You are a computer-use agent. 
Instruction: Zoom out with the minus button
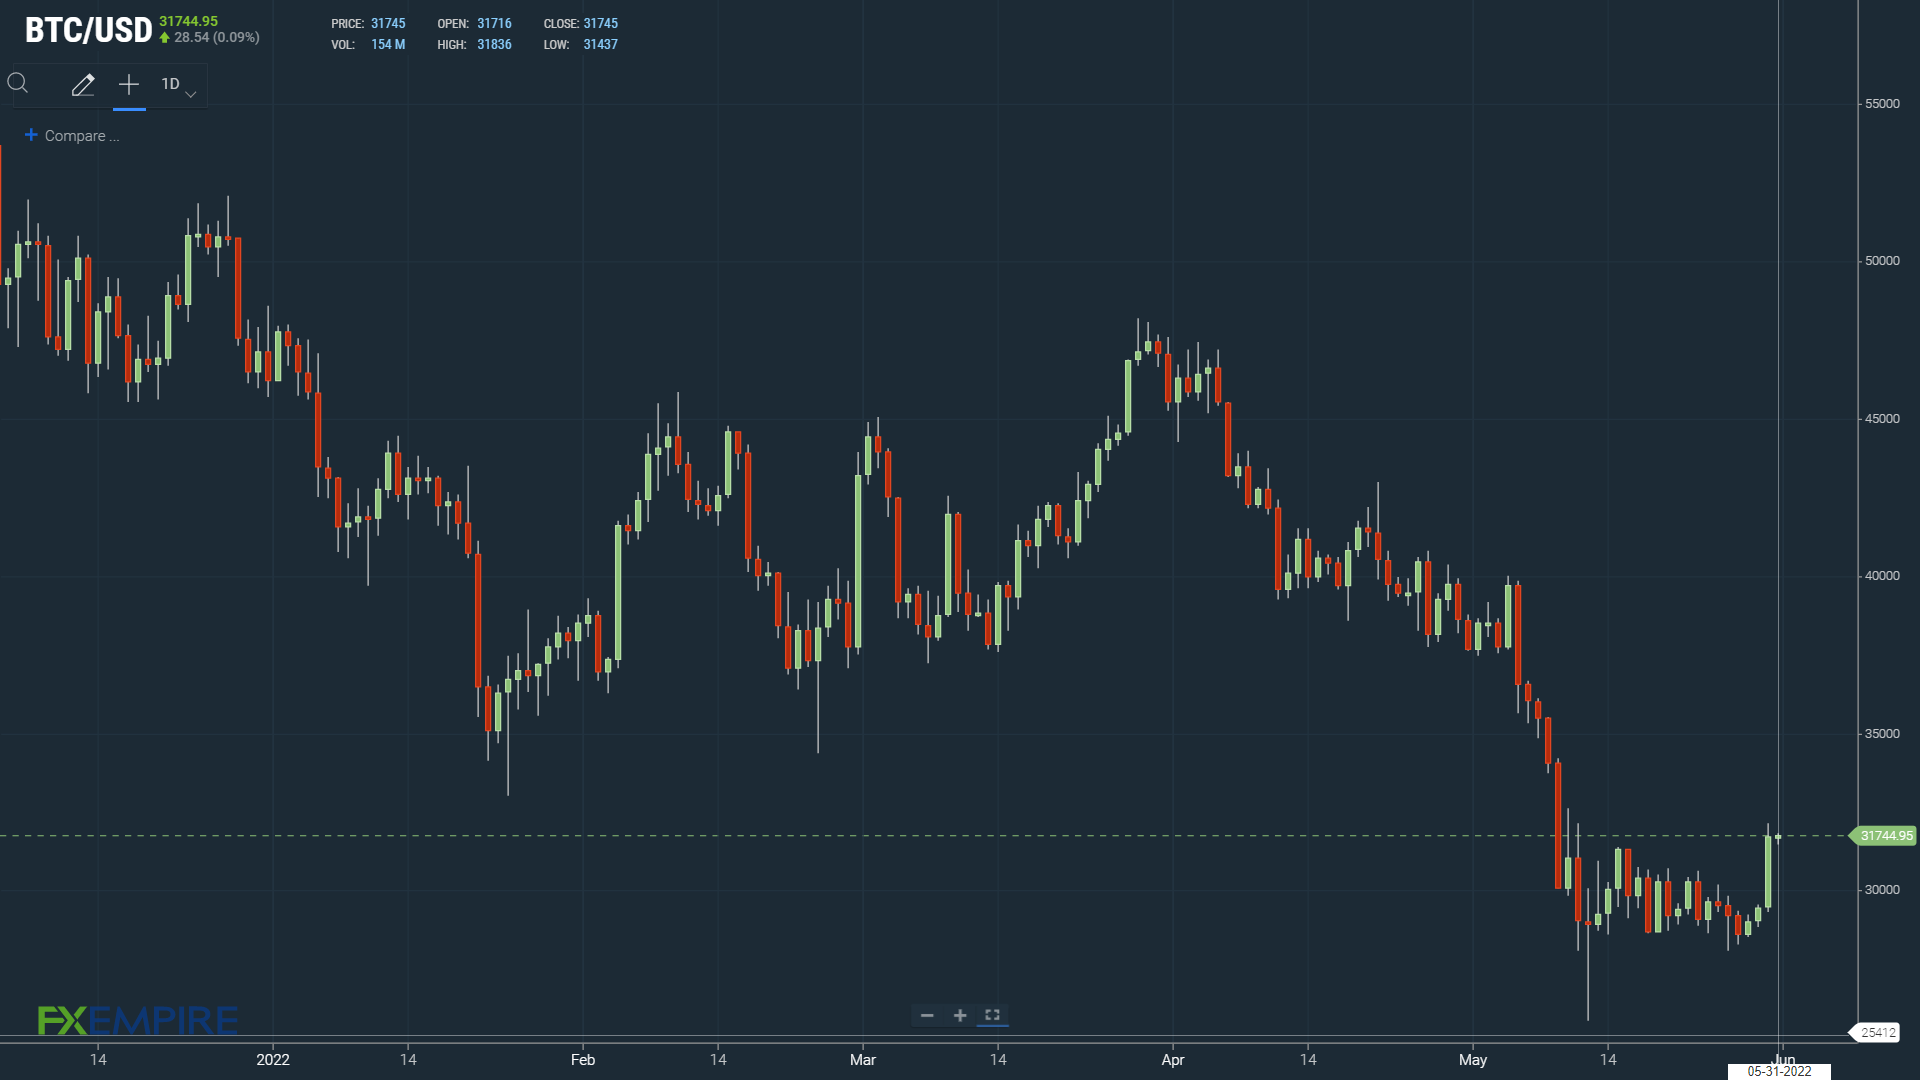(927, 1015)
